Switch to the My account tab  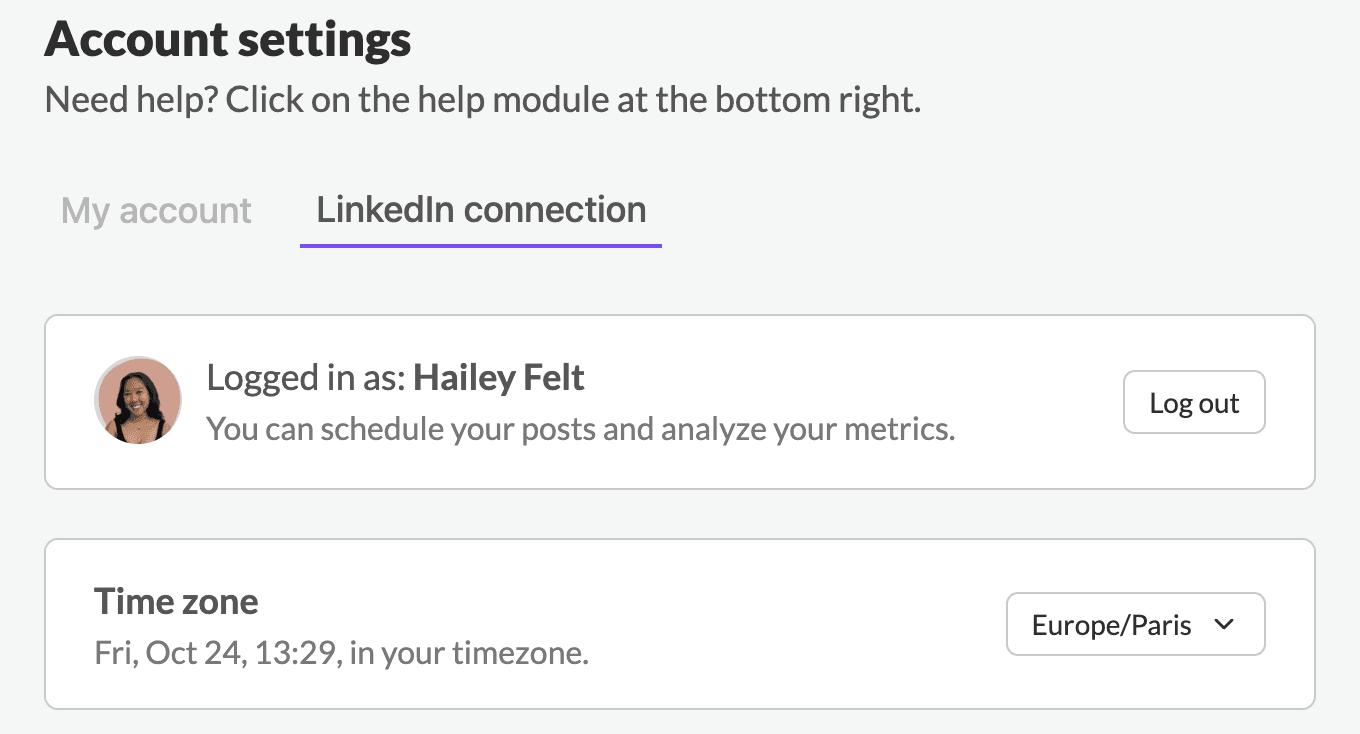click(x=156, y=211)
